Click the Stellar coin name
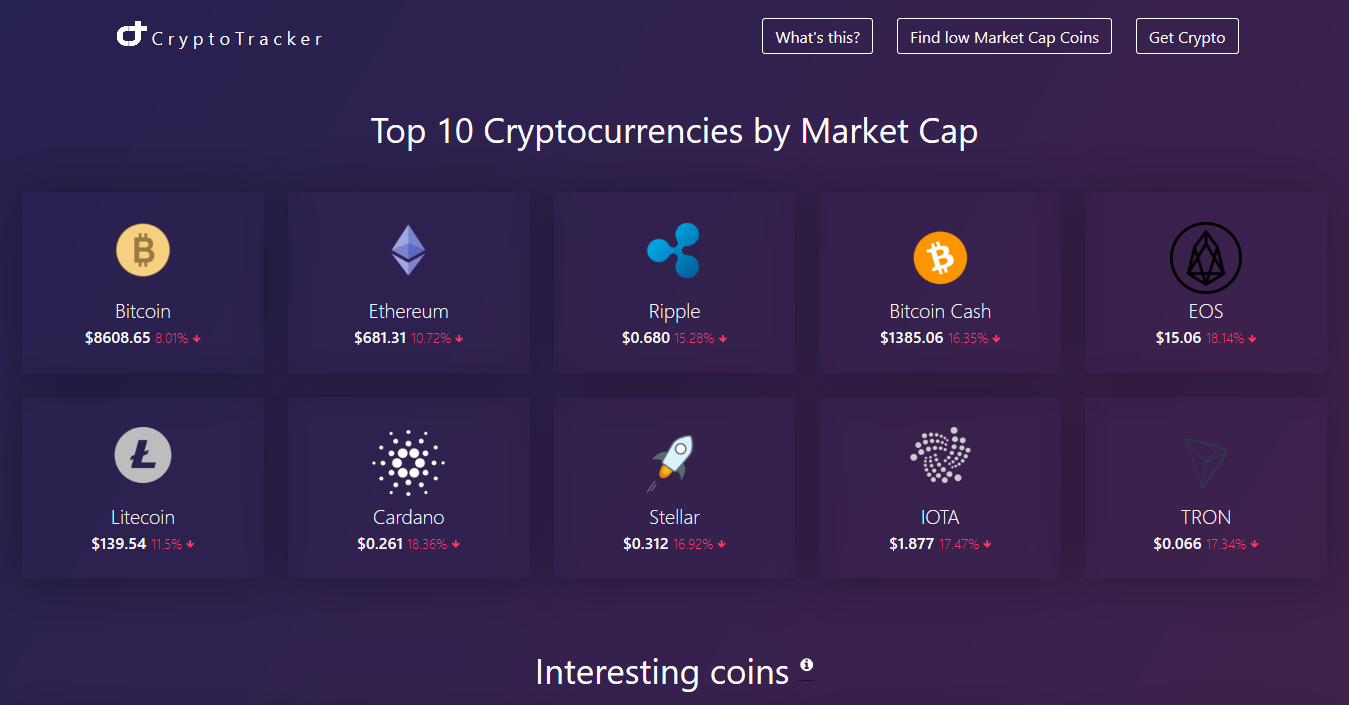The image size is (1349, 705). 674,517
